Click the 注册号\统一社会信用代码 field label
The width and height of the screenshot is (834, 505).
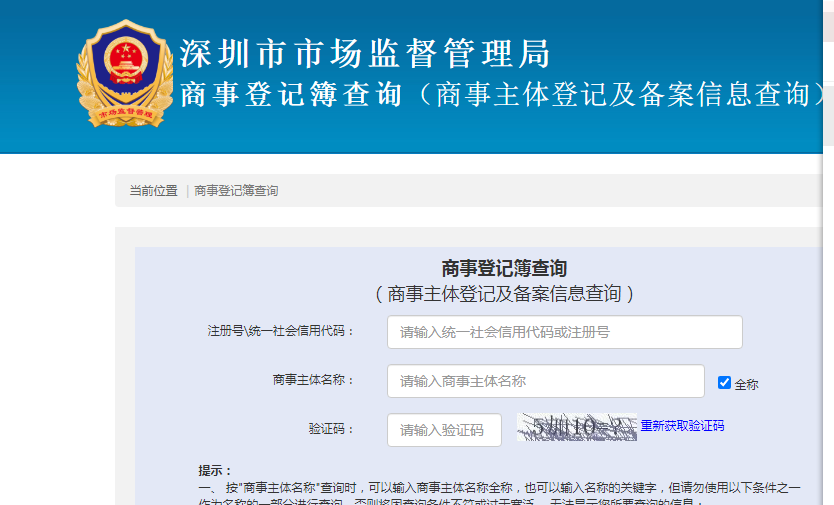[281, 331]
